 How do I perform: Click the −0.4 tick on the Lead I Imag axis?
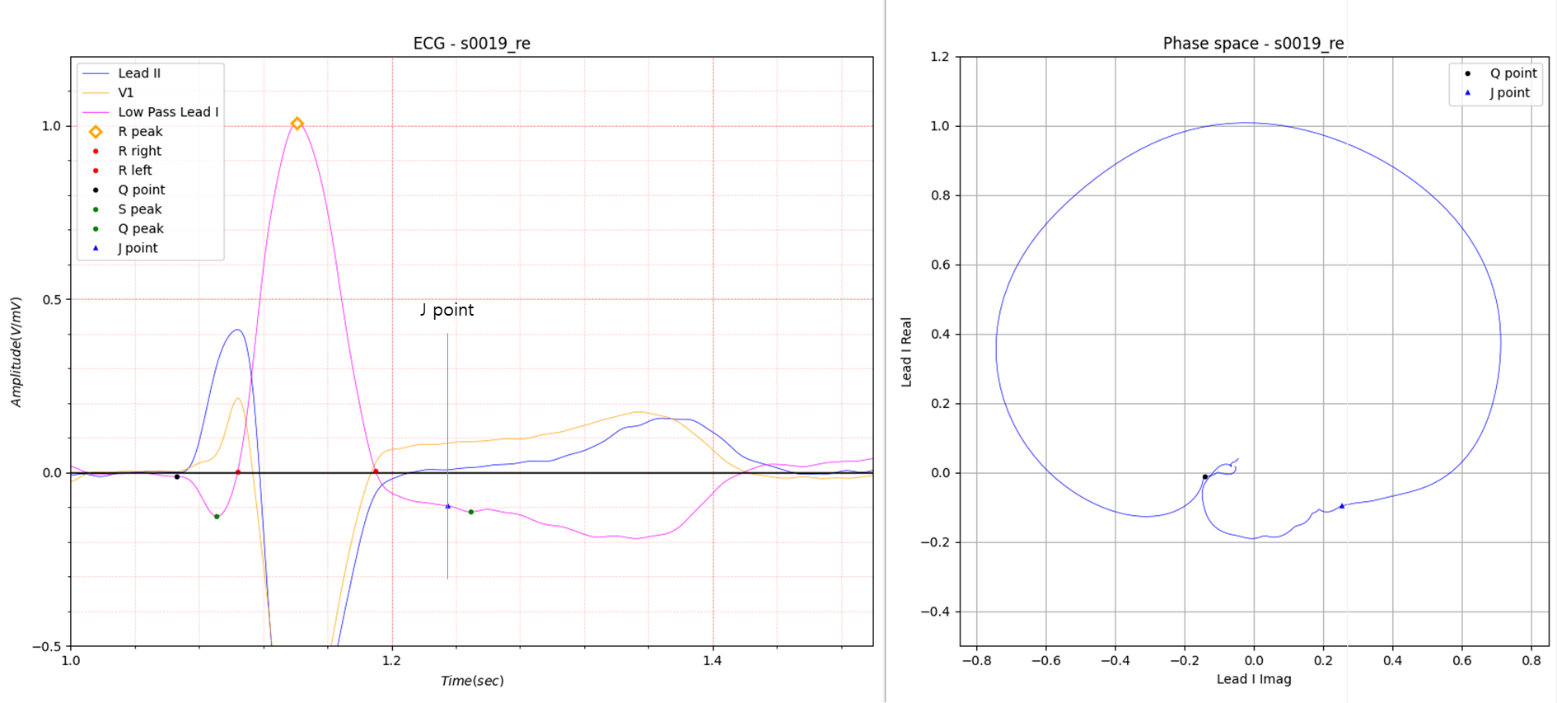tap(1115, 661)
